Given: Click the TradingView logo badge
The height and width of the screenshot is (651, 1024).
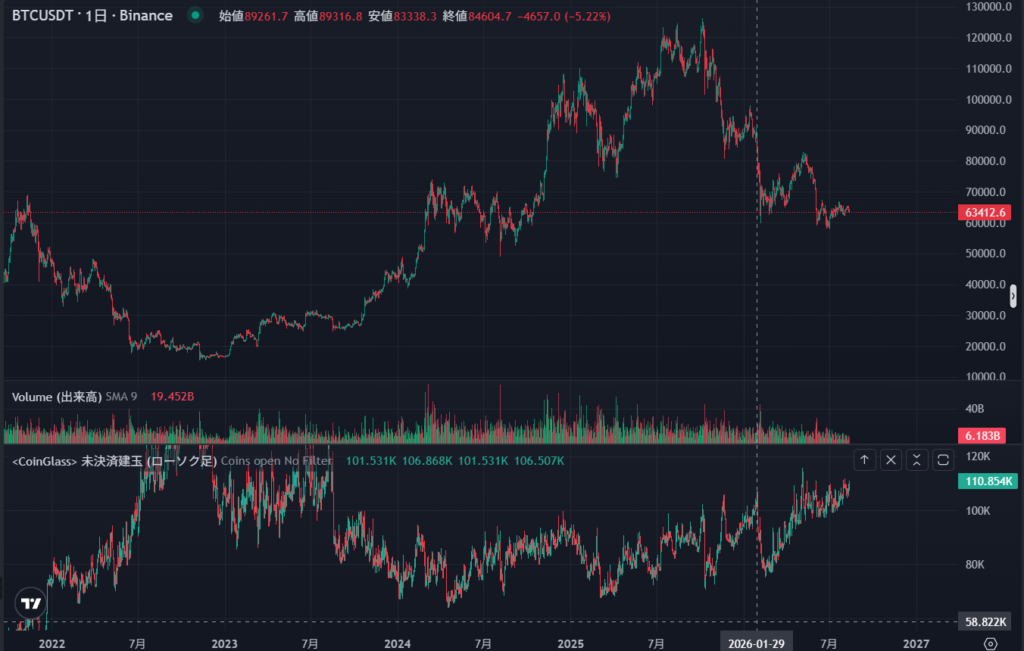Looking at the screenshot, I should [31, 603].
